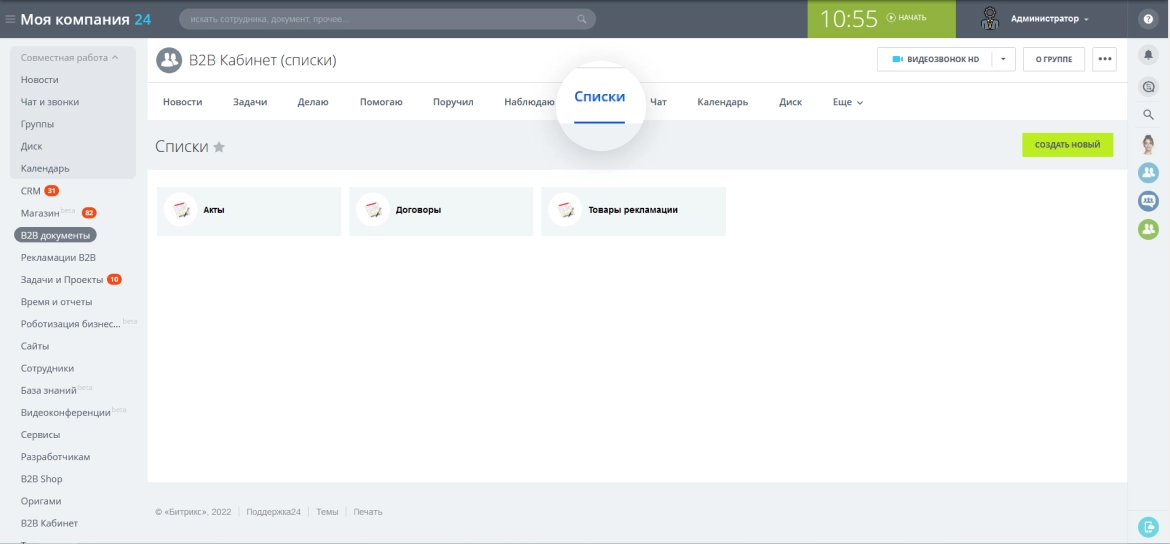Switch to the Календарь tab

click(722, 102)
